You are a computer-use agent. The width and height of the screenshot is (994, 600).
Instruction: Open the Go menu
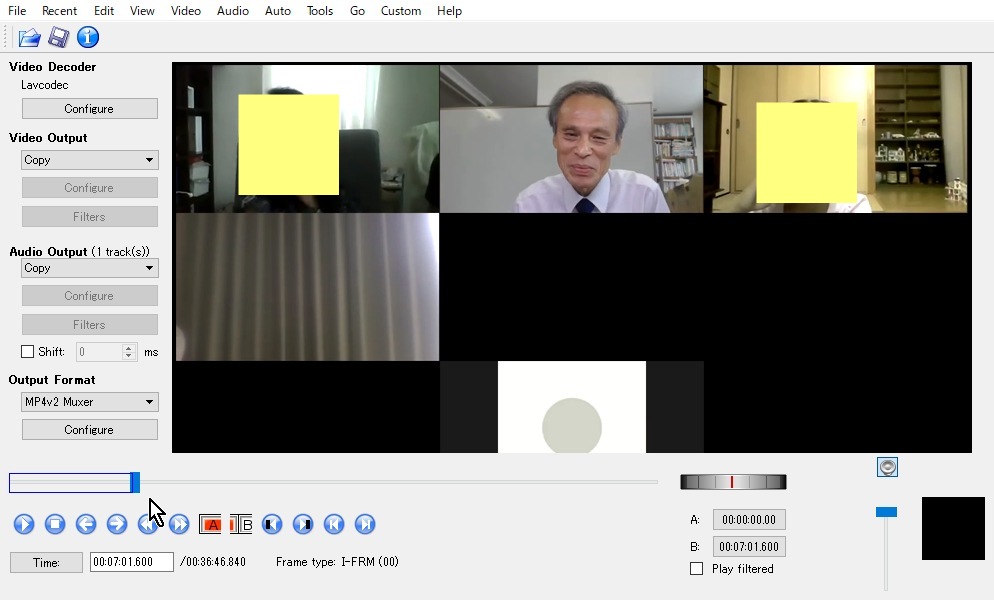coord(357,11)
